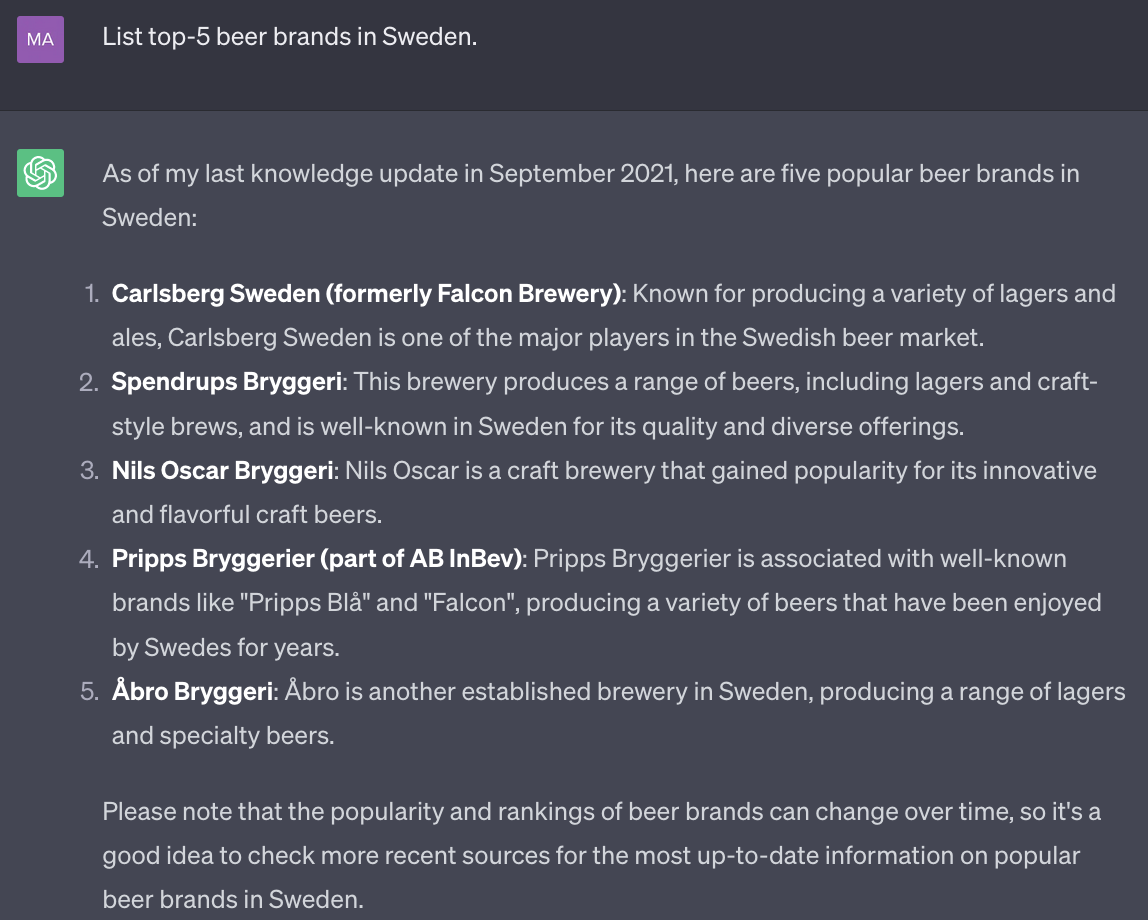
Task: Click the bold Carlsberg Sweden heading
Action: [366, 294]
